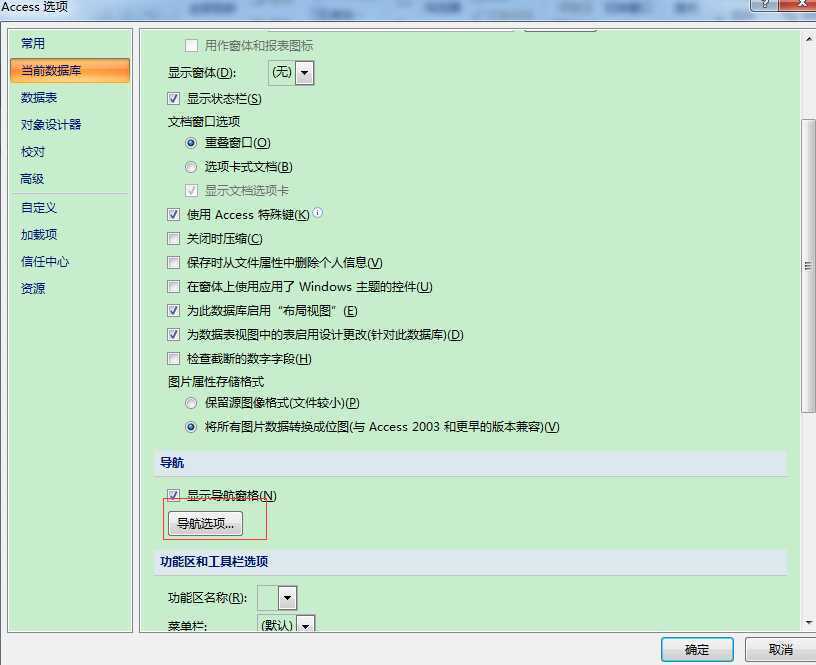Open the 菜单栏 (默认) dropdown

305,625
